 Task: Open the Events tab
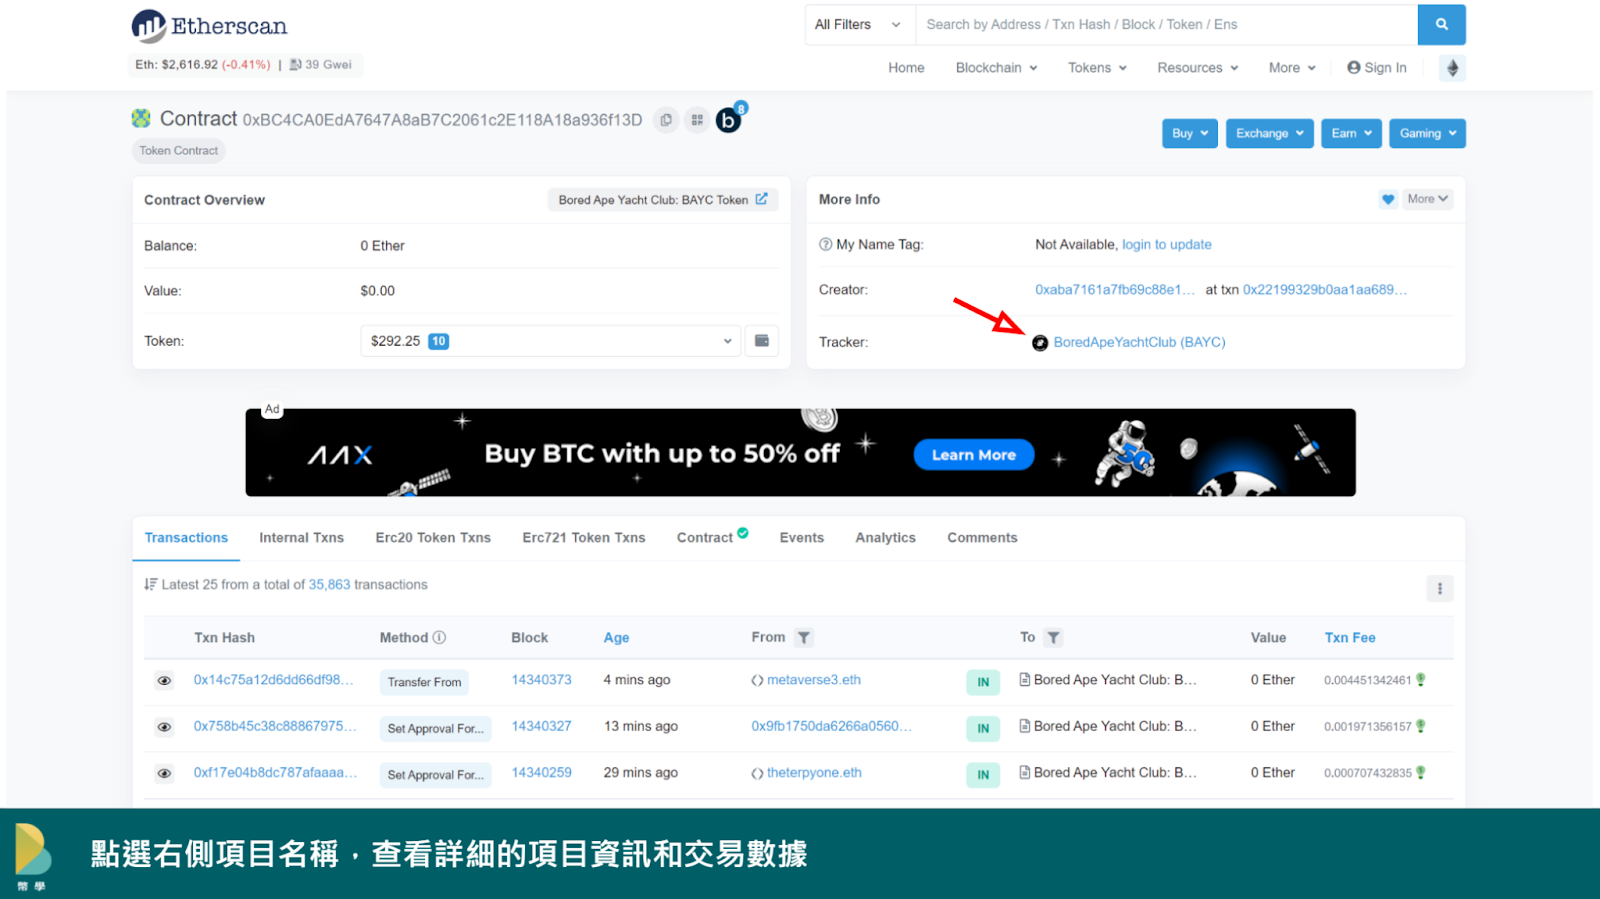(802, 538)
